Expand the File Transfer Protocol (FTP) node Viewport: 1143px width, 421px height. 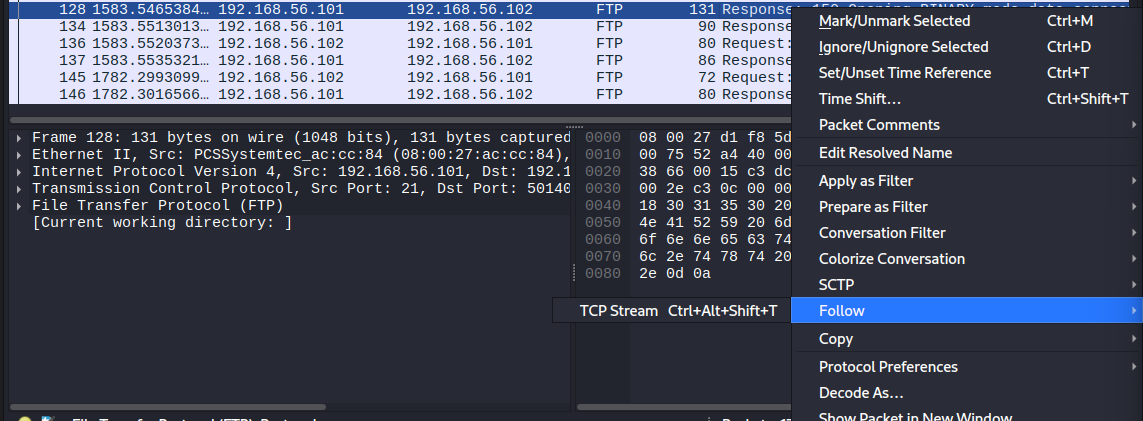(20, 205)
